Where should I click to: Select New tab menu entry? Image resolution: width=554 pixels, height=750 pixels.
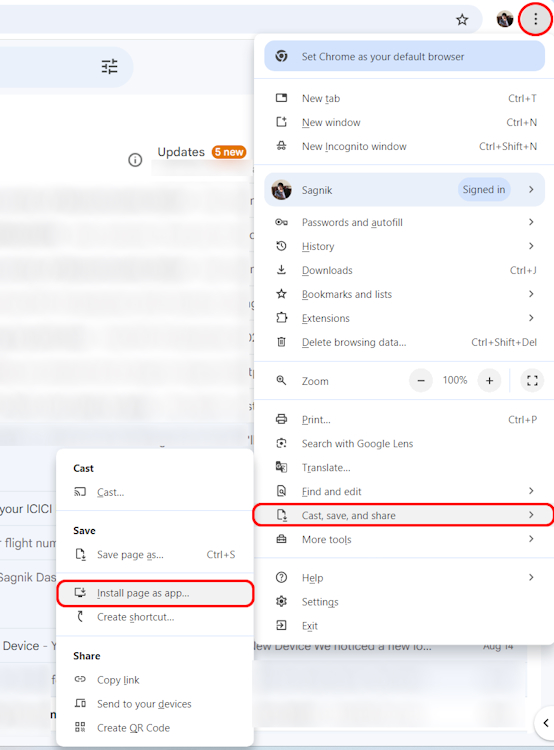(404, 98)
